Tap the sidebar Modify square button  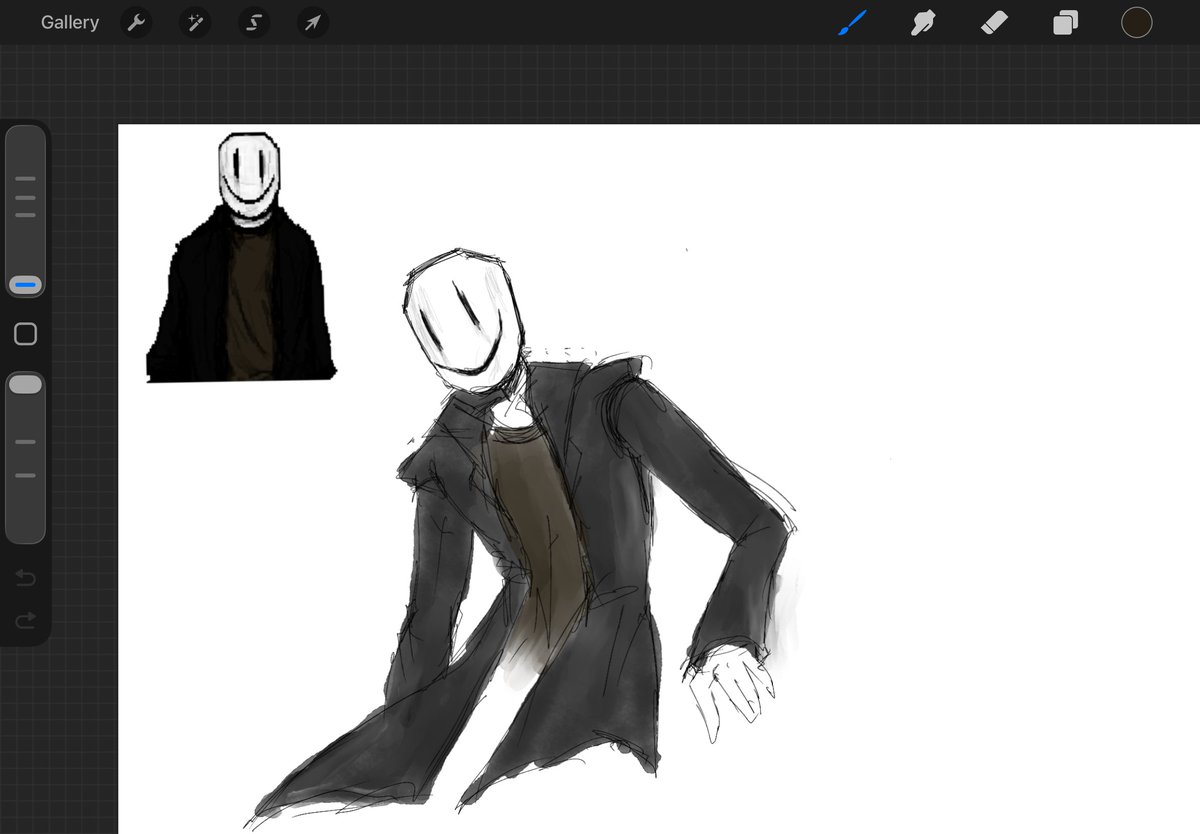26,334
